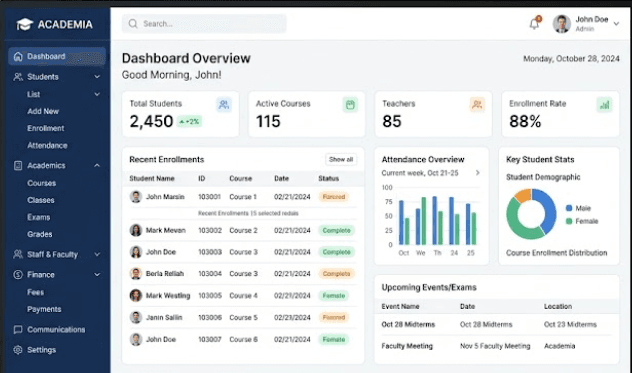Select Dashboard in the sidebar
The height and width of the screenshot is (373, 632).
pos(57,56)
